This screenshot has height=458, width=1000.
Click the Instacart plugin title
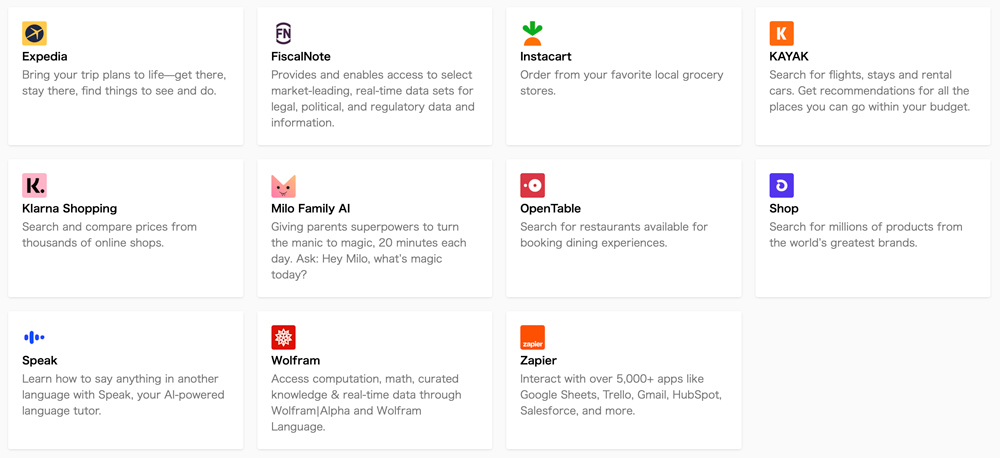click(x=545, y=57)
